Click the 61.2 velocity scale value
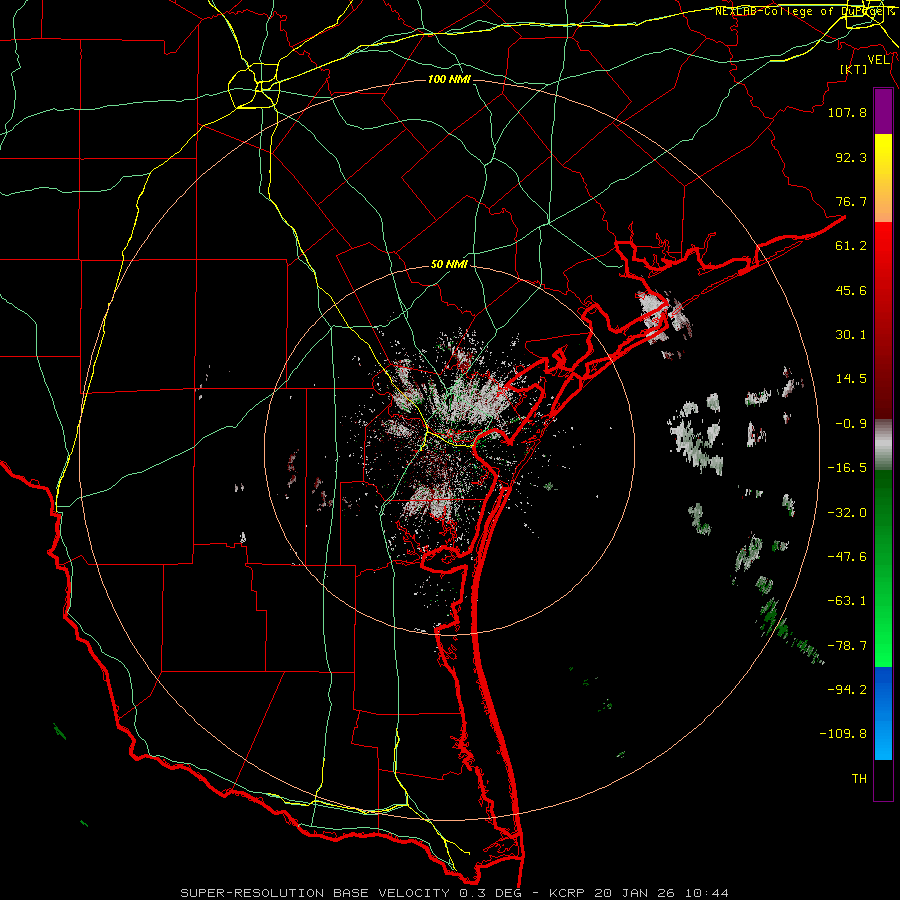 pos(851,246)
